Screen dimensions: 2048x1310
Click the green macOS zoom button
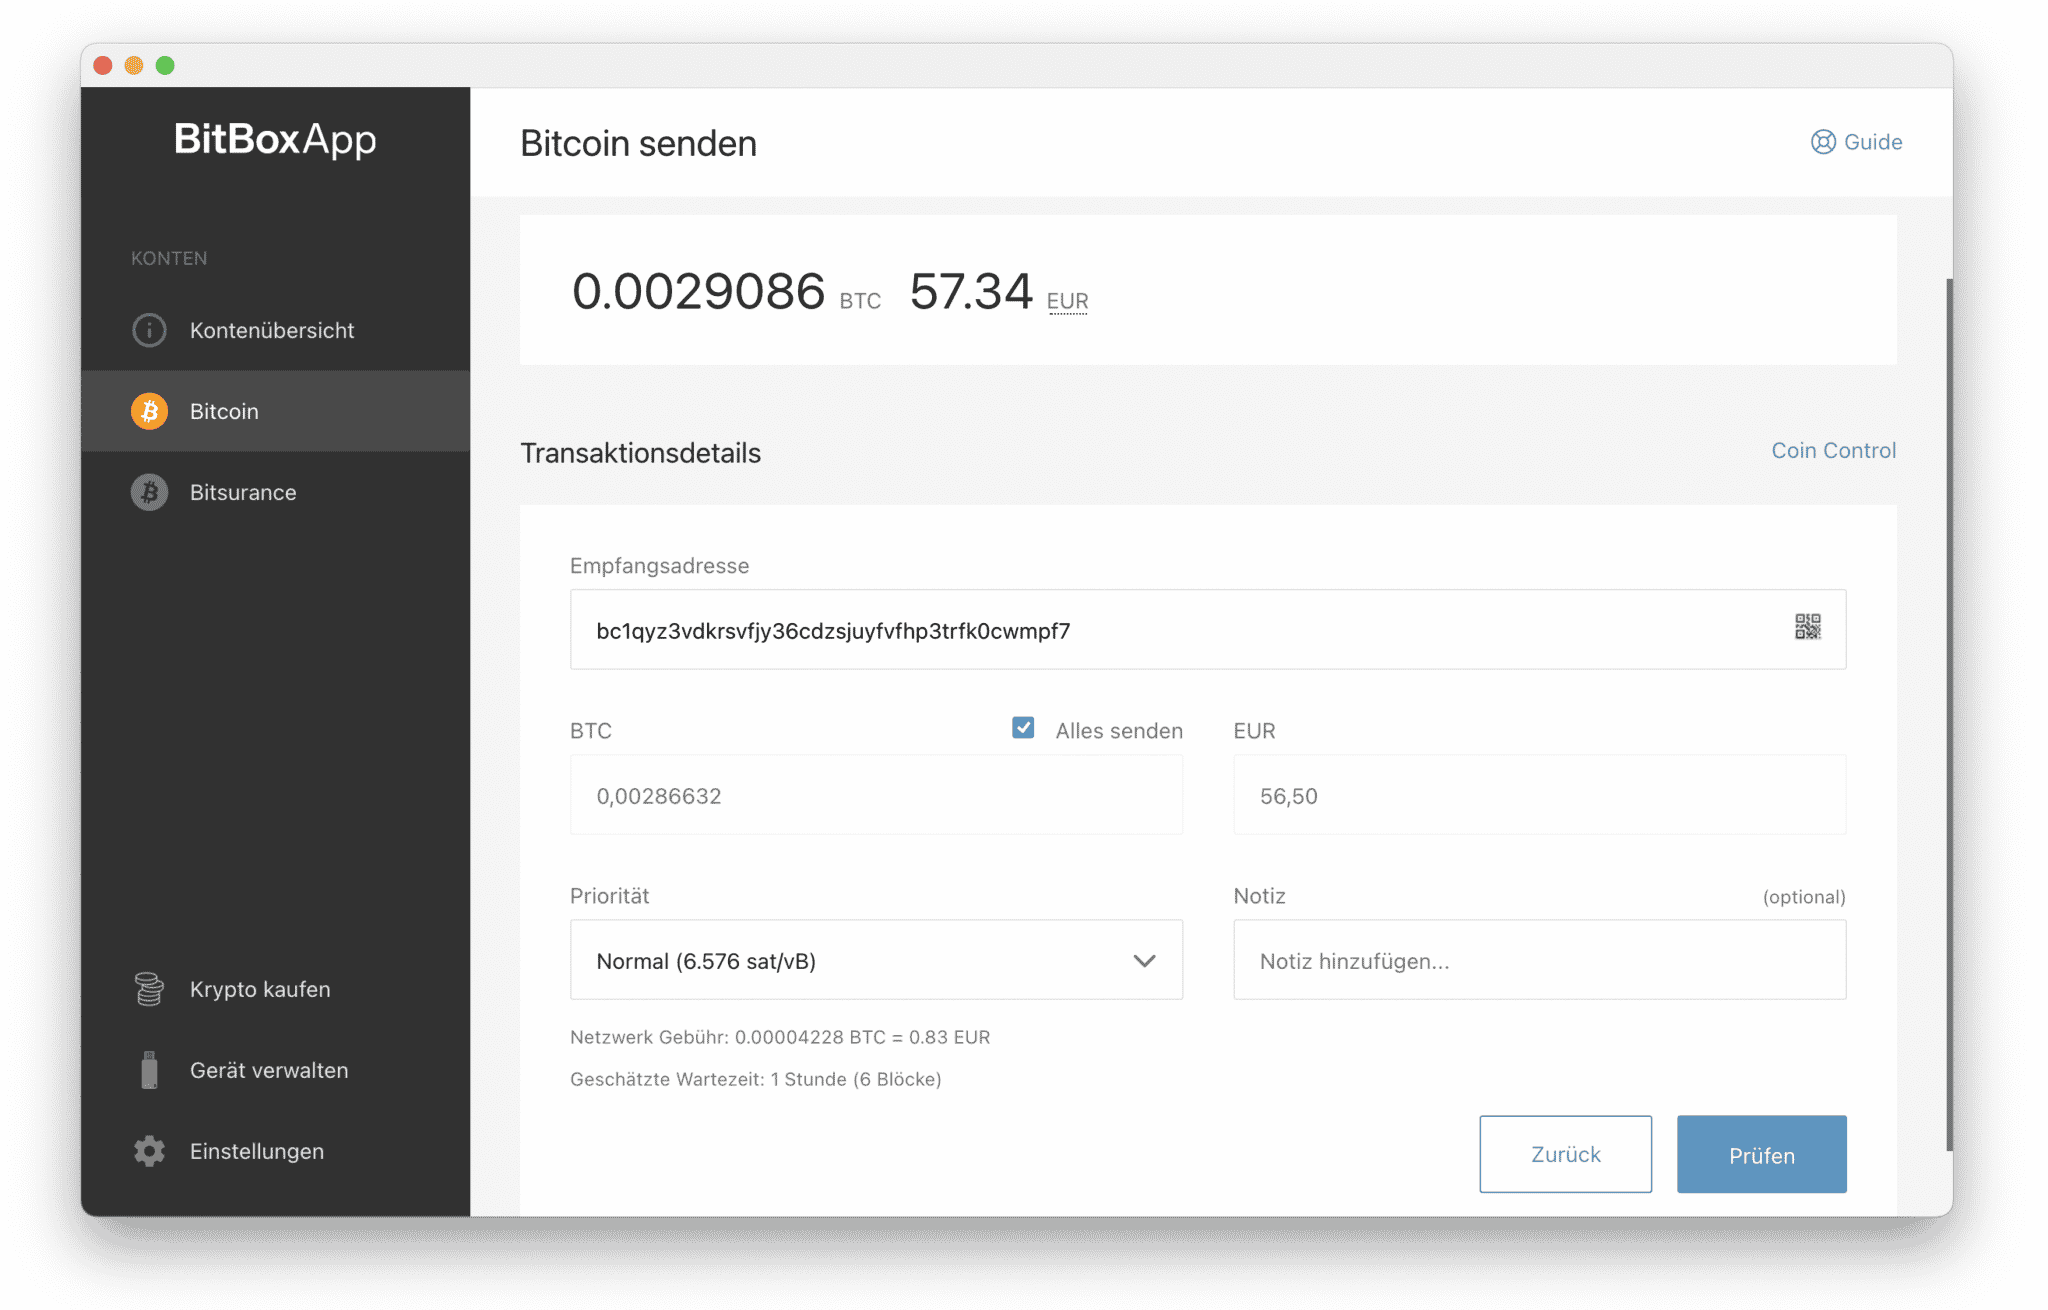tap(165, 65)
